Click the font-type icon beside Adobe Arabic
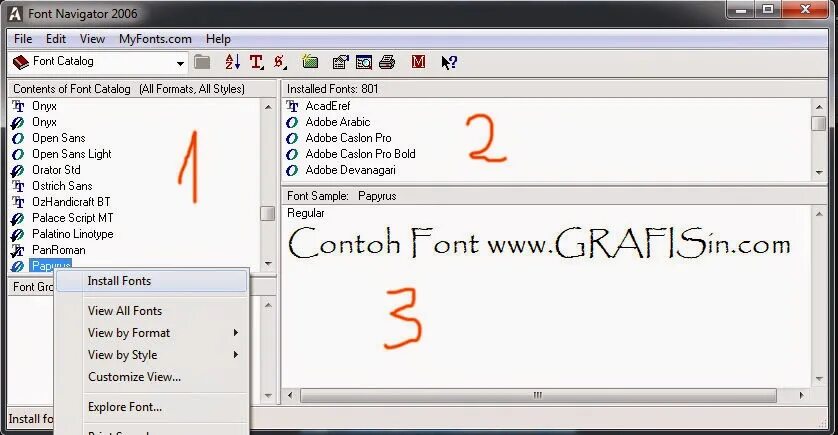Image resolution: width=838 pixels, height=435 pixels. tap(292, 122)
